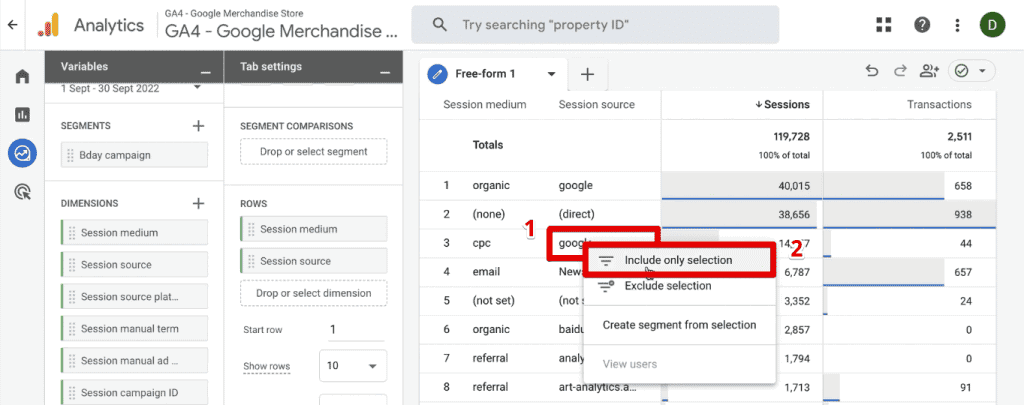1024x405 pixels.
Task: Click the Google Analytics logo
Action: 48,25
